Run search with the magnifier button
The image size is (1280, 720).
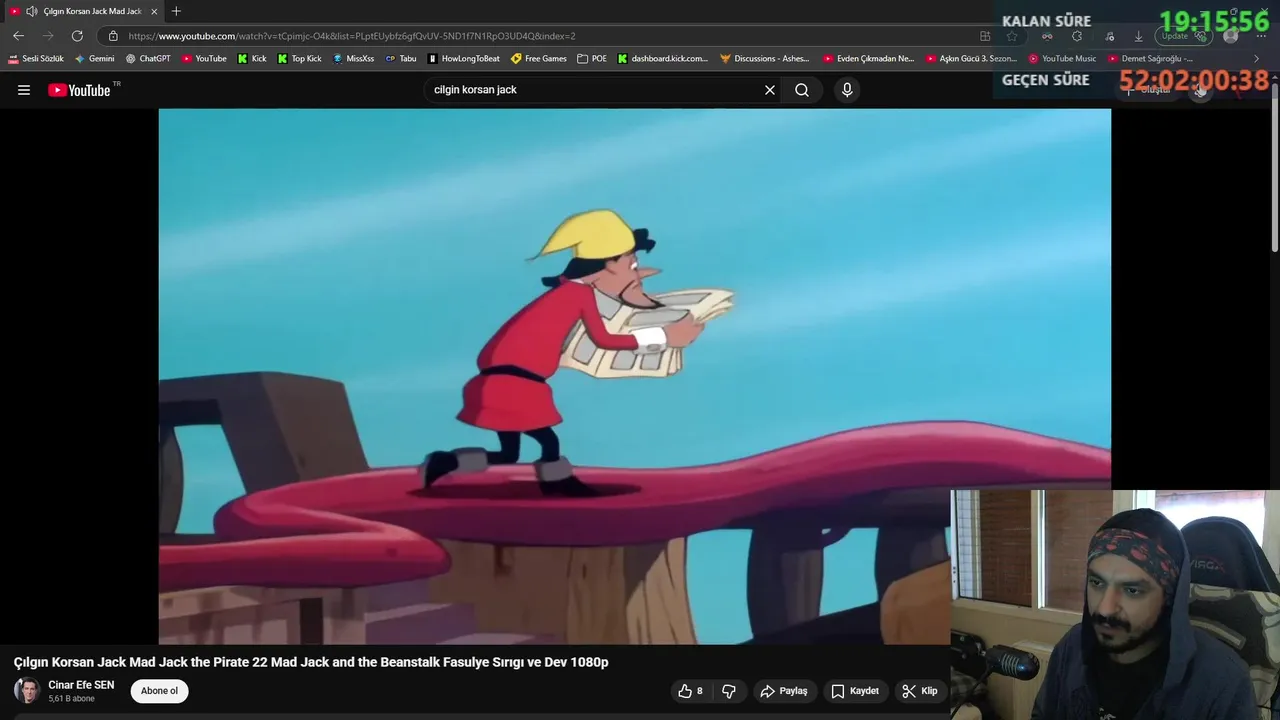tap(802, 90)
